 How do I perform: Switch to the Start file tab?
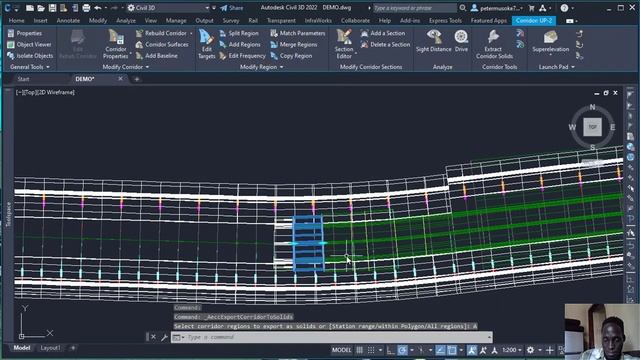[23, 79]
